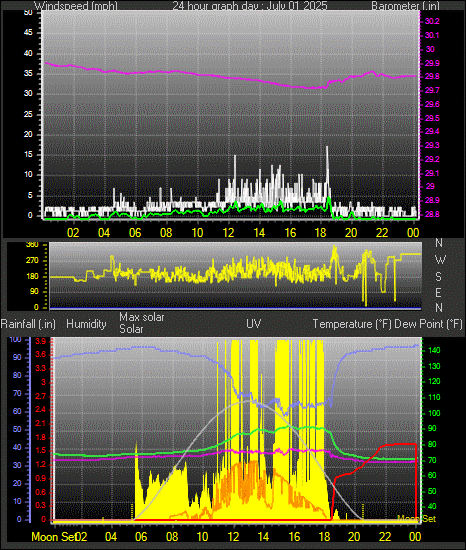Click "Moon Set" label above hour 00
Screen dimensions: 466x550
(417, 519)
